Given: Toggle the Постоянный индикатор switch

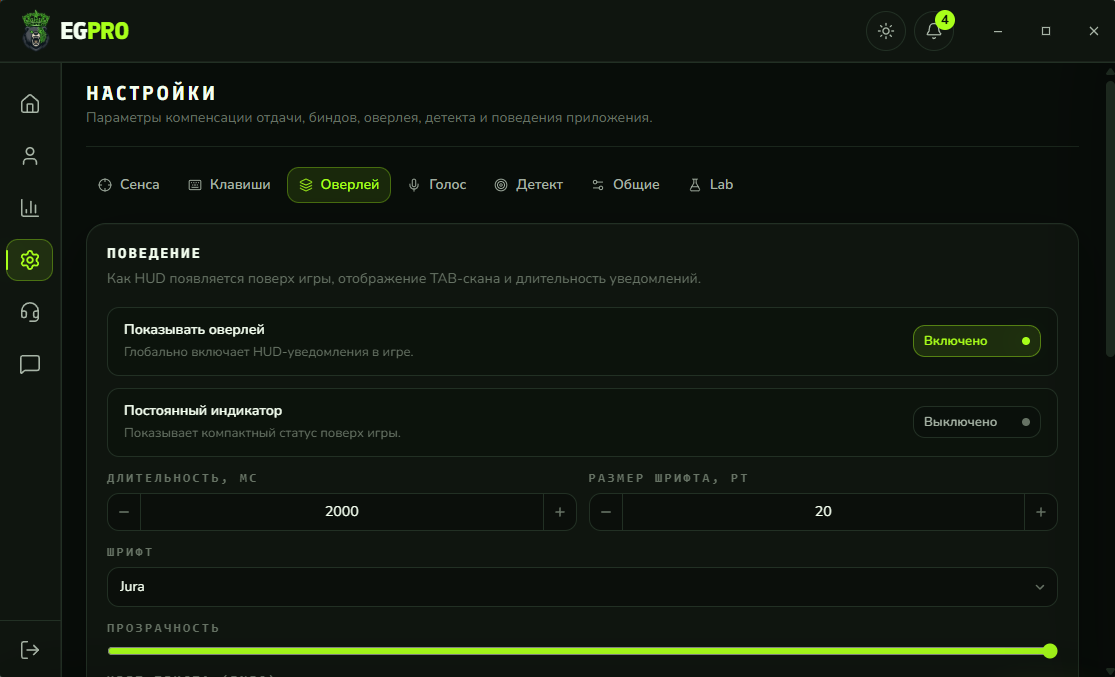Looking at the screenshot, I should point(976,422).
